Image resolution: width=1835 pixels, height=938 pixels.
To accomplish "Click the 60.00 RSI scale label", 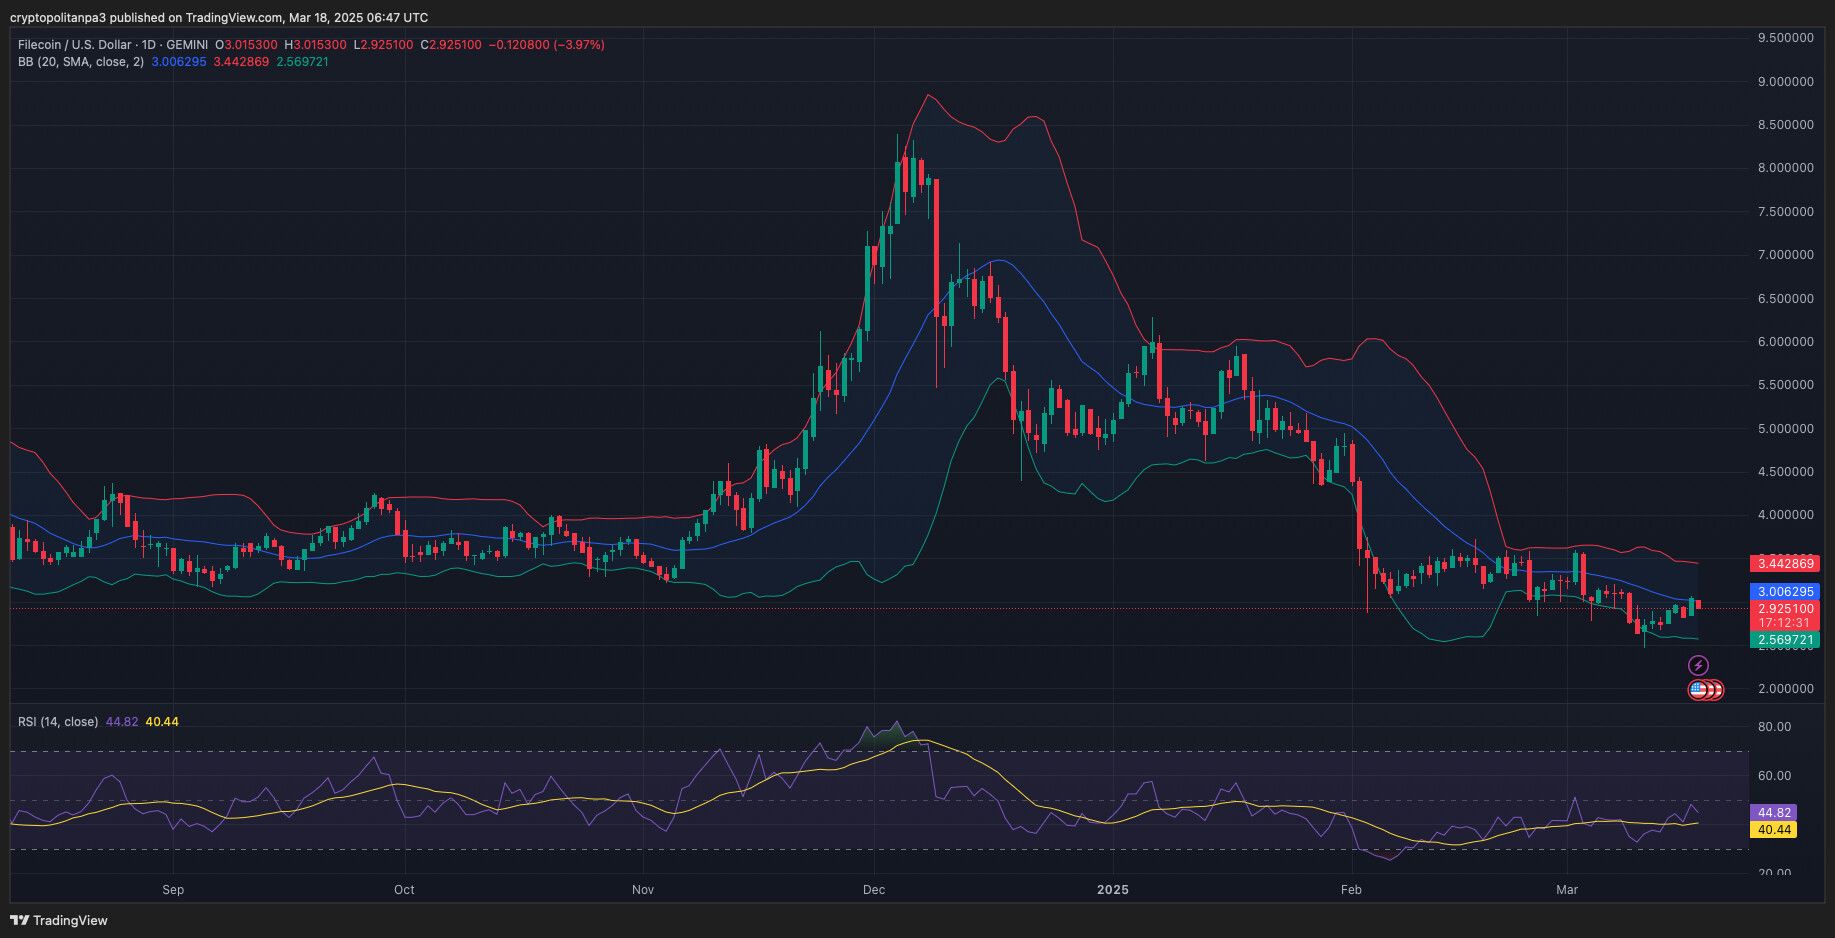I will tap(1774, 776).
